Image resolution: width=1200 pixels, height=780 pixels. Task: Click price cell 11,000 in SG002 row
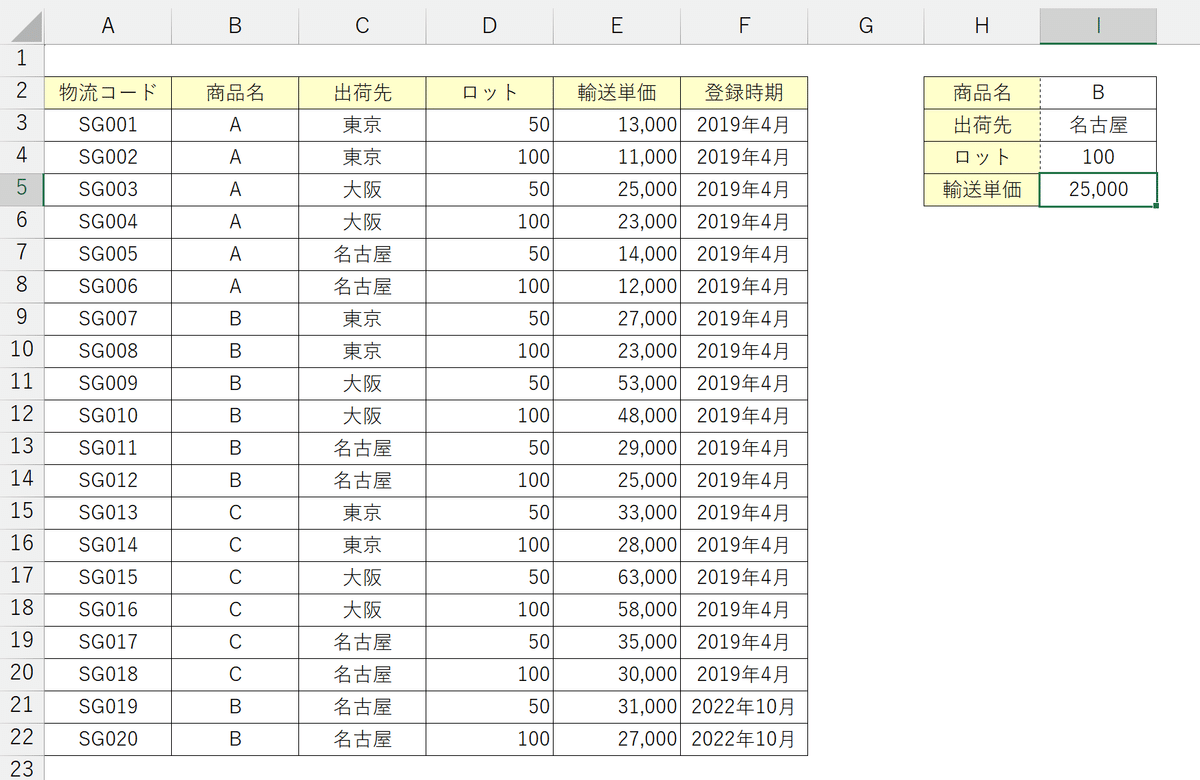pos(616,157)
